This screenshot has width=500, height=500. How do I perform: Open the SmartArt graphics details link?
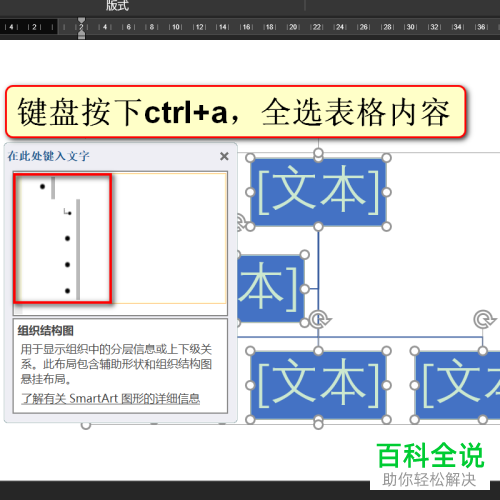pyautogui.click(x=111, y=399)
